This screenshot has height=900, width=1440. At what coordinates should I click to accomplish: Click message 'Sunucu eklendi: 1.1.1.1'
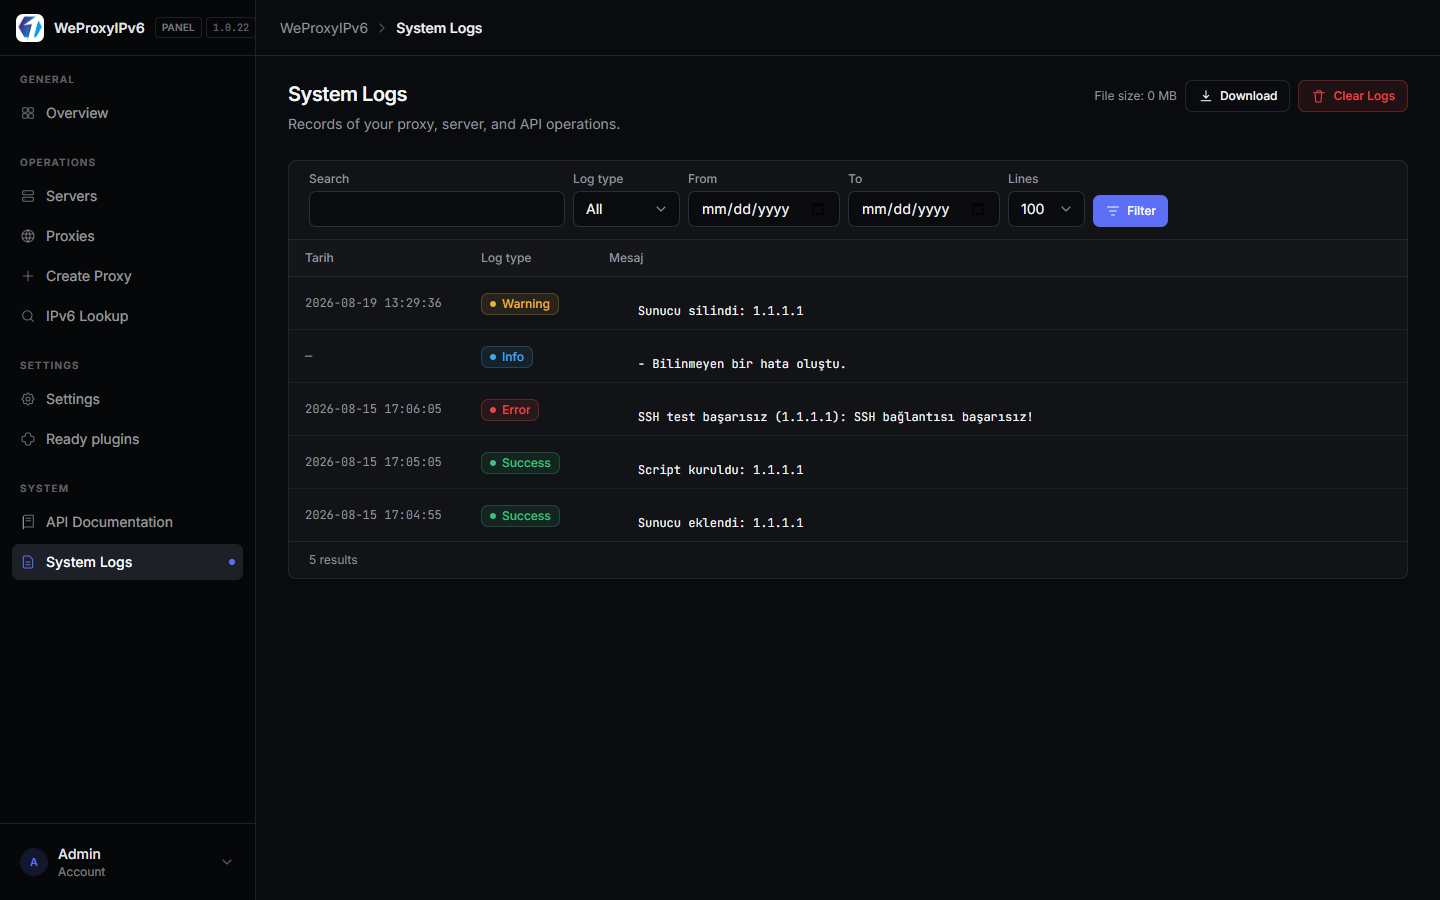tap(721, 523)
